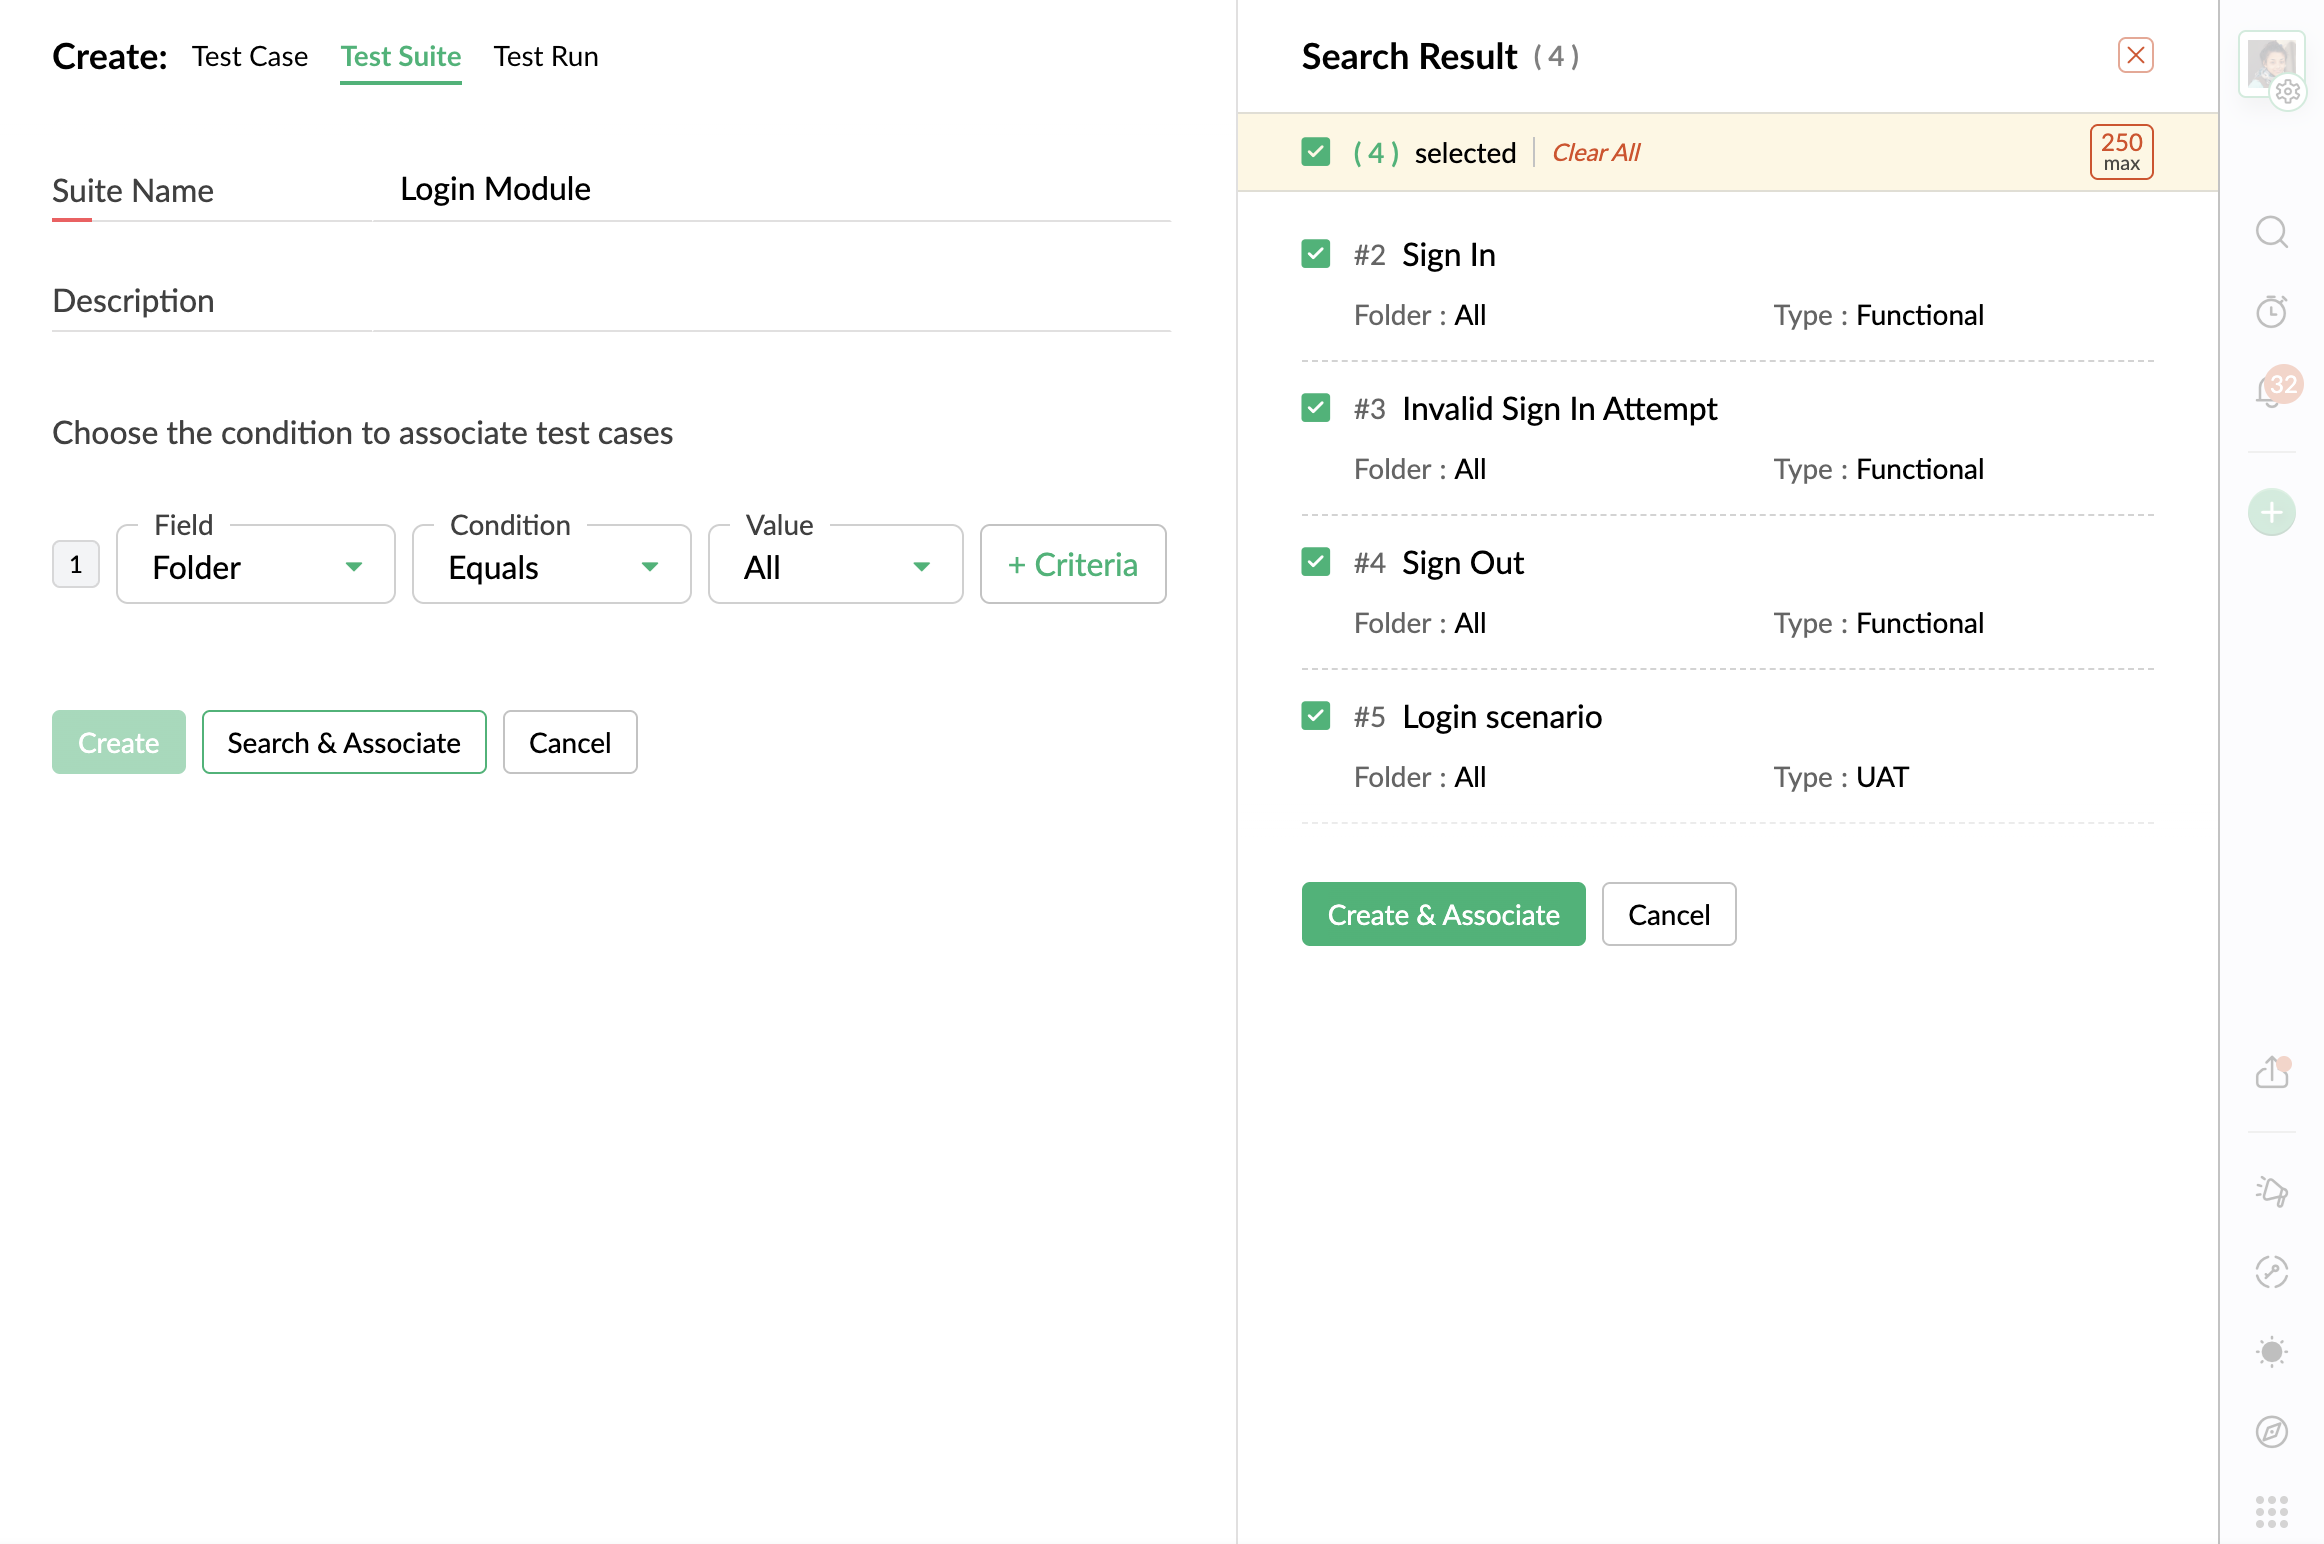
Task: Open notifications bell with 32 badge
Action: click(x=2271, y=391)
